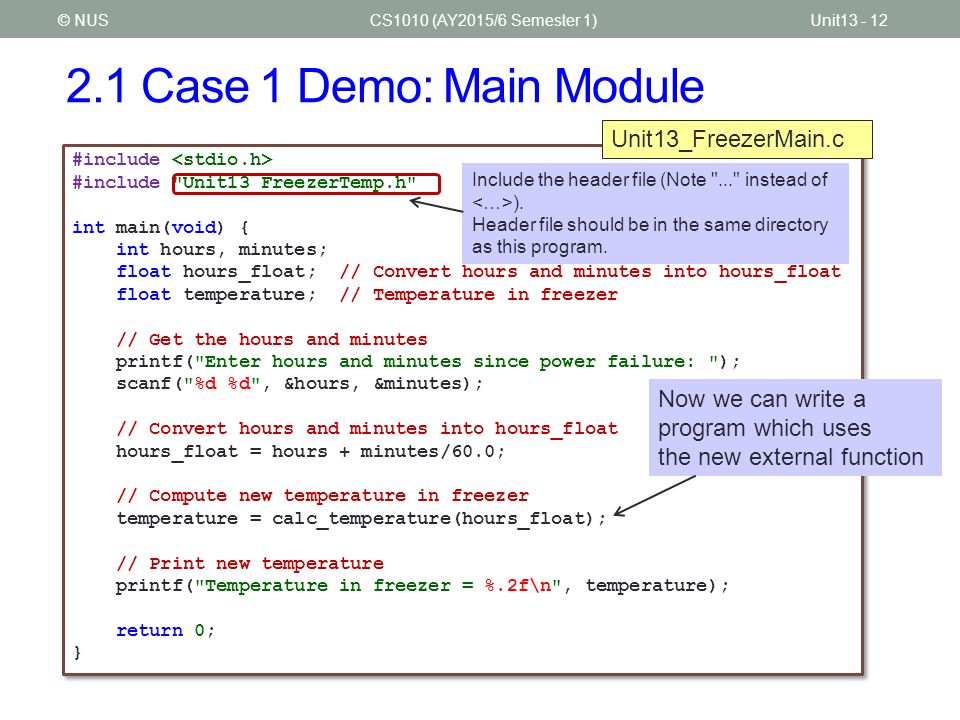This screenshot has height=720, width=960.
Task: Click the "float hours_float;" declaration
Action: pyautogui.click(x=216, y=272)
